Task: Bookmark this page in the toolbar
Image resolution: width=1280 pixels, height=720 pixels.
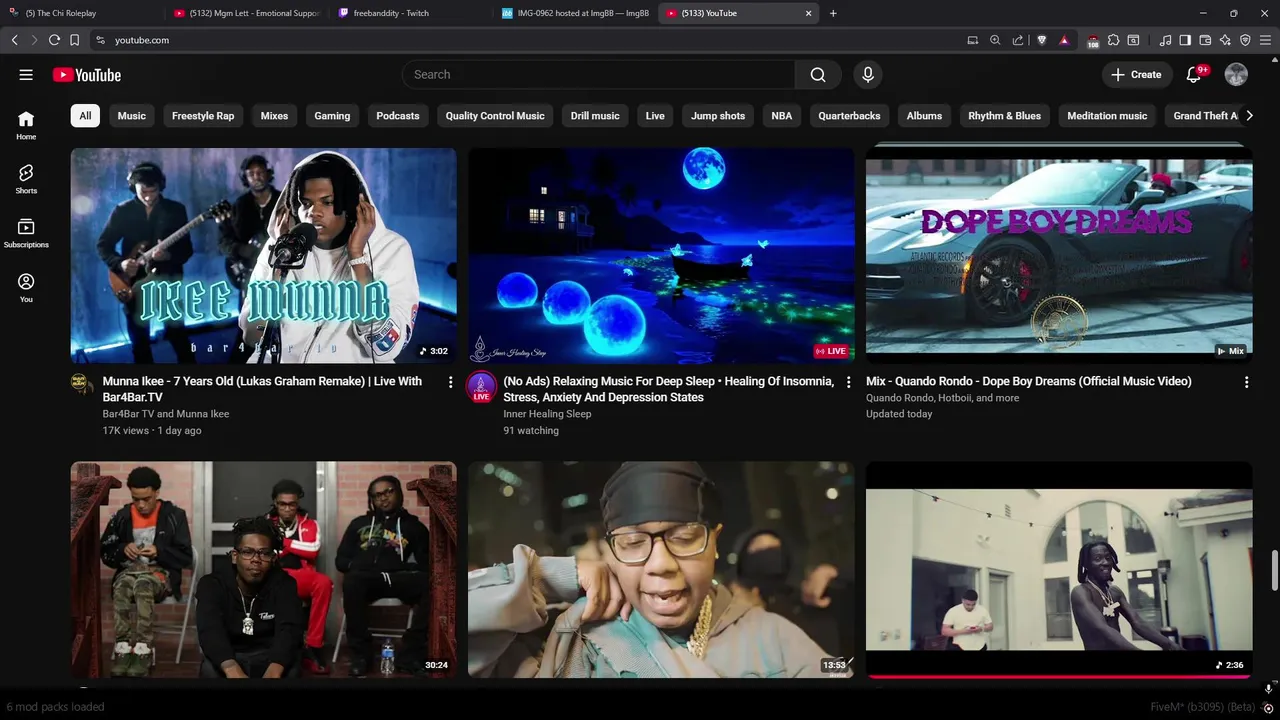Action: point(74,40)
